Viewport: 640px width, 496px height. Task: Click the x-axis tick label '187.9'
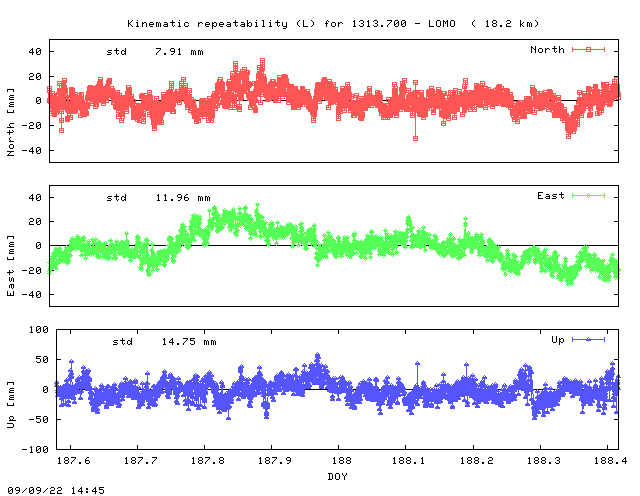(x=275, y=461)
